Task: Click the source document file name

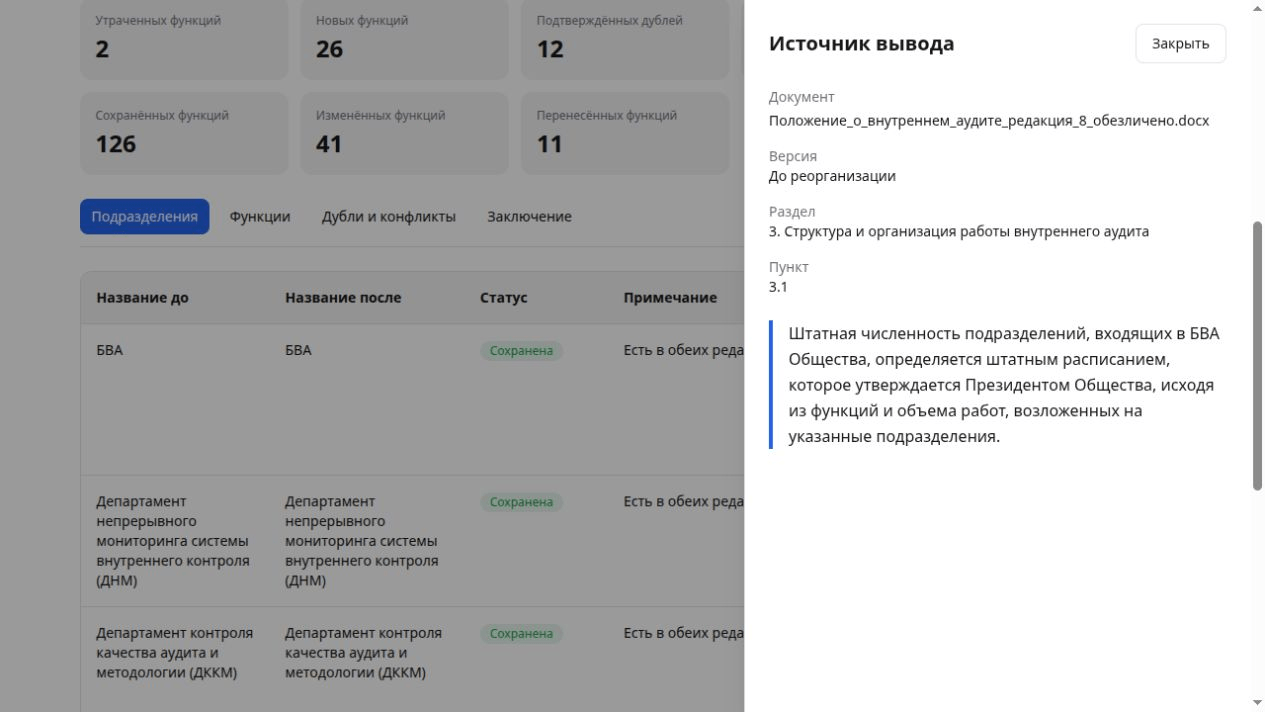Action: coord(989,121)
